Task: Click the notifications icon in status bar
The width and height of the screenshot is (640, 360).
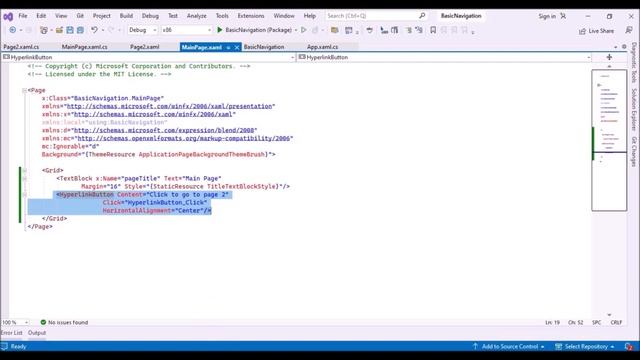Action: tap(629, 347)
